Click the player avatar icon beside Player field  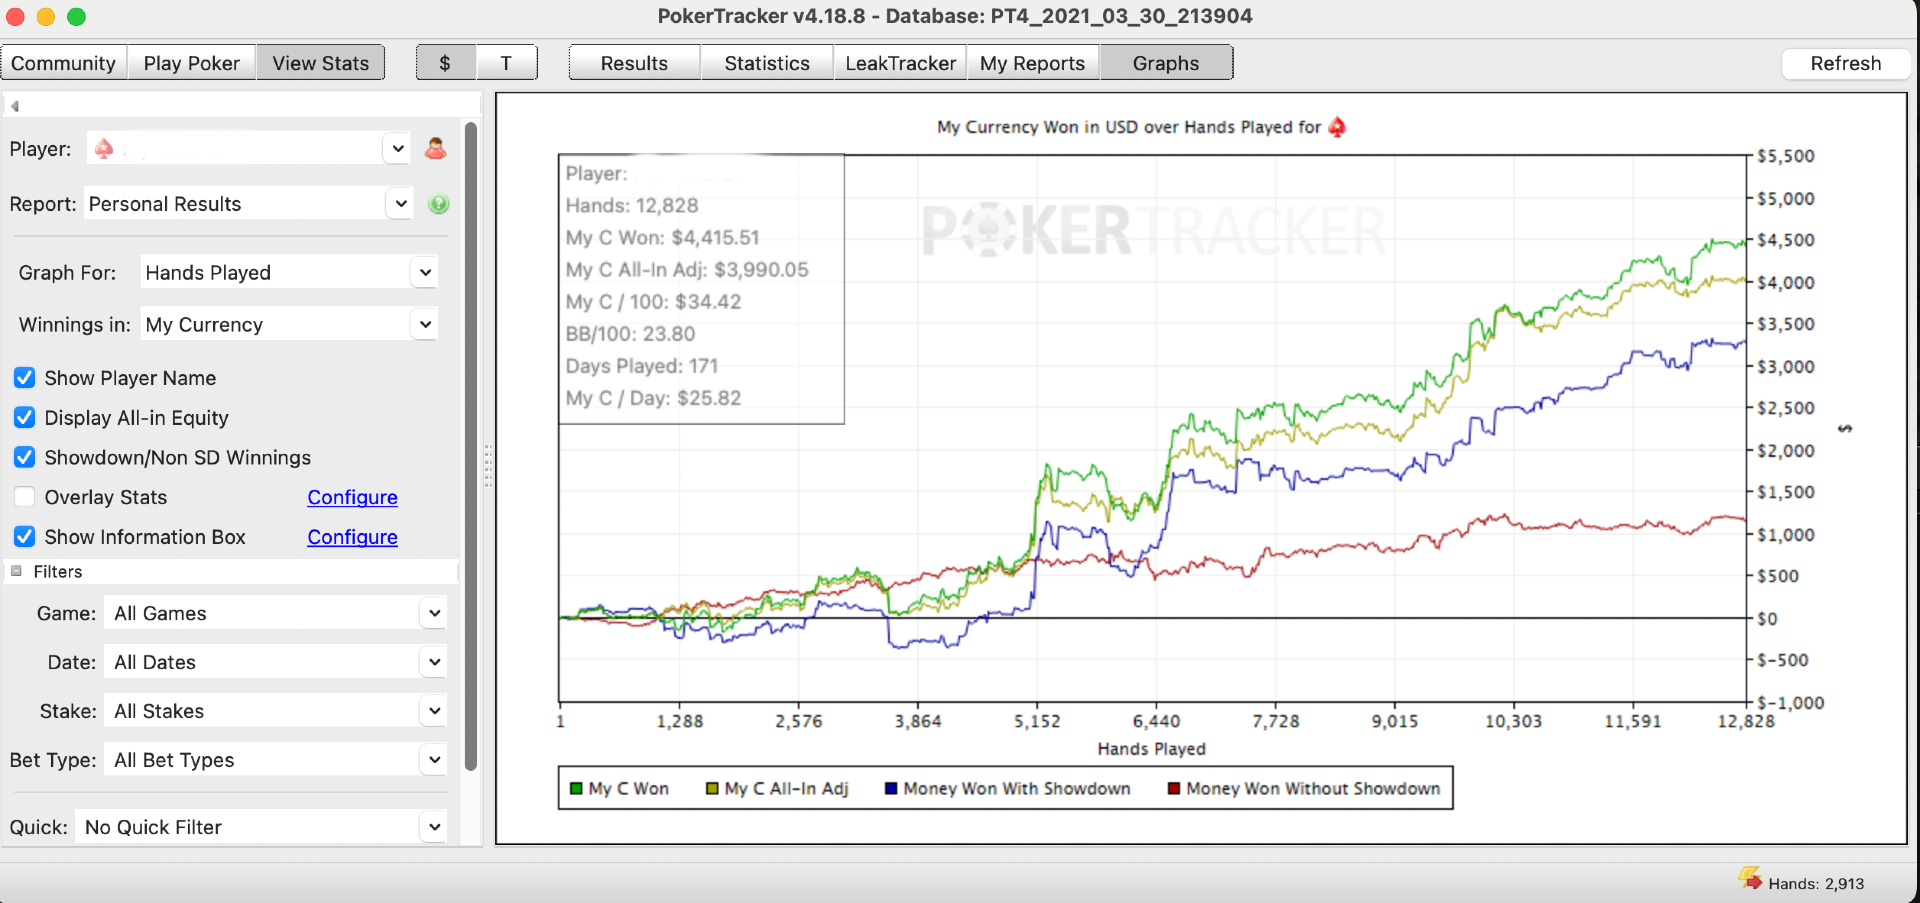[435, 149]
